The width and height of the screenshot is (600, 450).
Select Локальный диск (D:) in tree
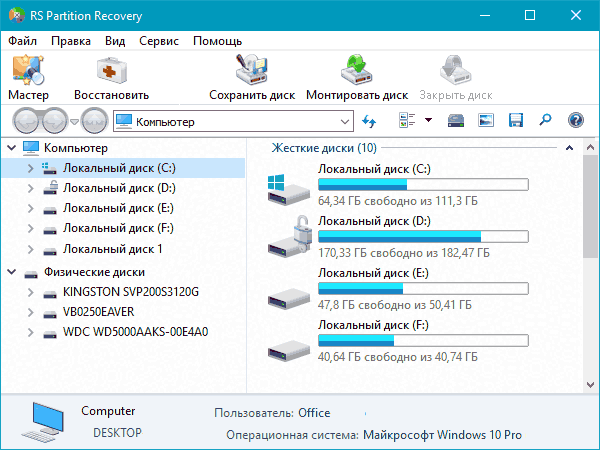coord(119,188)
